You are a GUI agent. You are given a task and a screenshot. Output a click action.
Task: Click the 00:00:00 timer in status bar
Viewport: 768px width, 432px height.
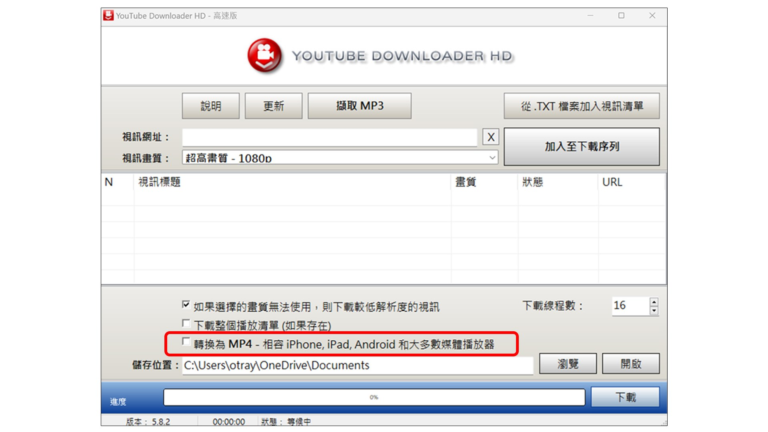pos(229,422)
